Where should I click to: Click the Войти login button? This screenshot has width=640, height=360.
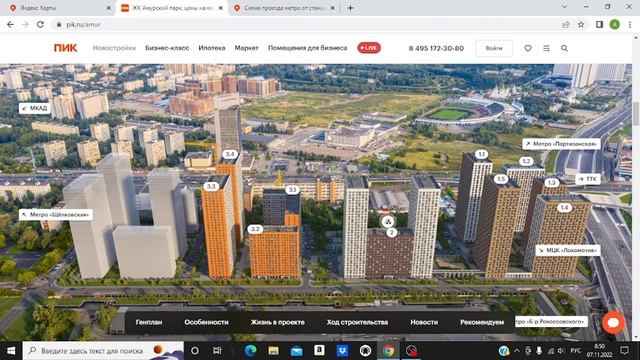pos(494,48)
